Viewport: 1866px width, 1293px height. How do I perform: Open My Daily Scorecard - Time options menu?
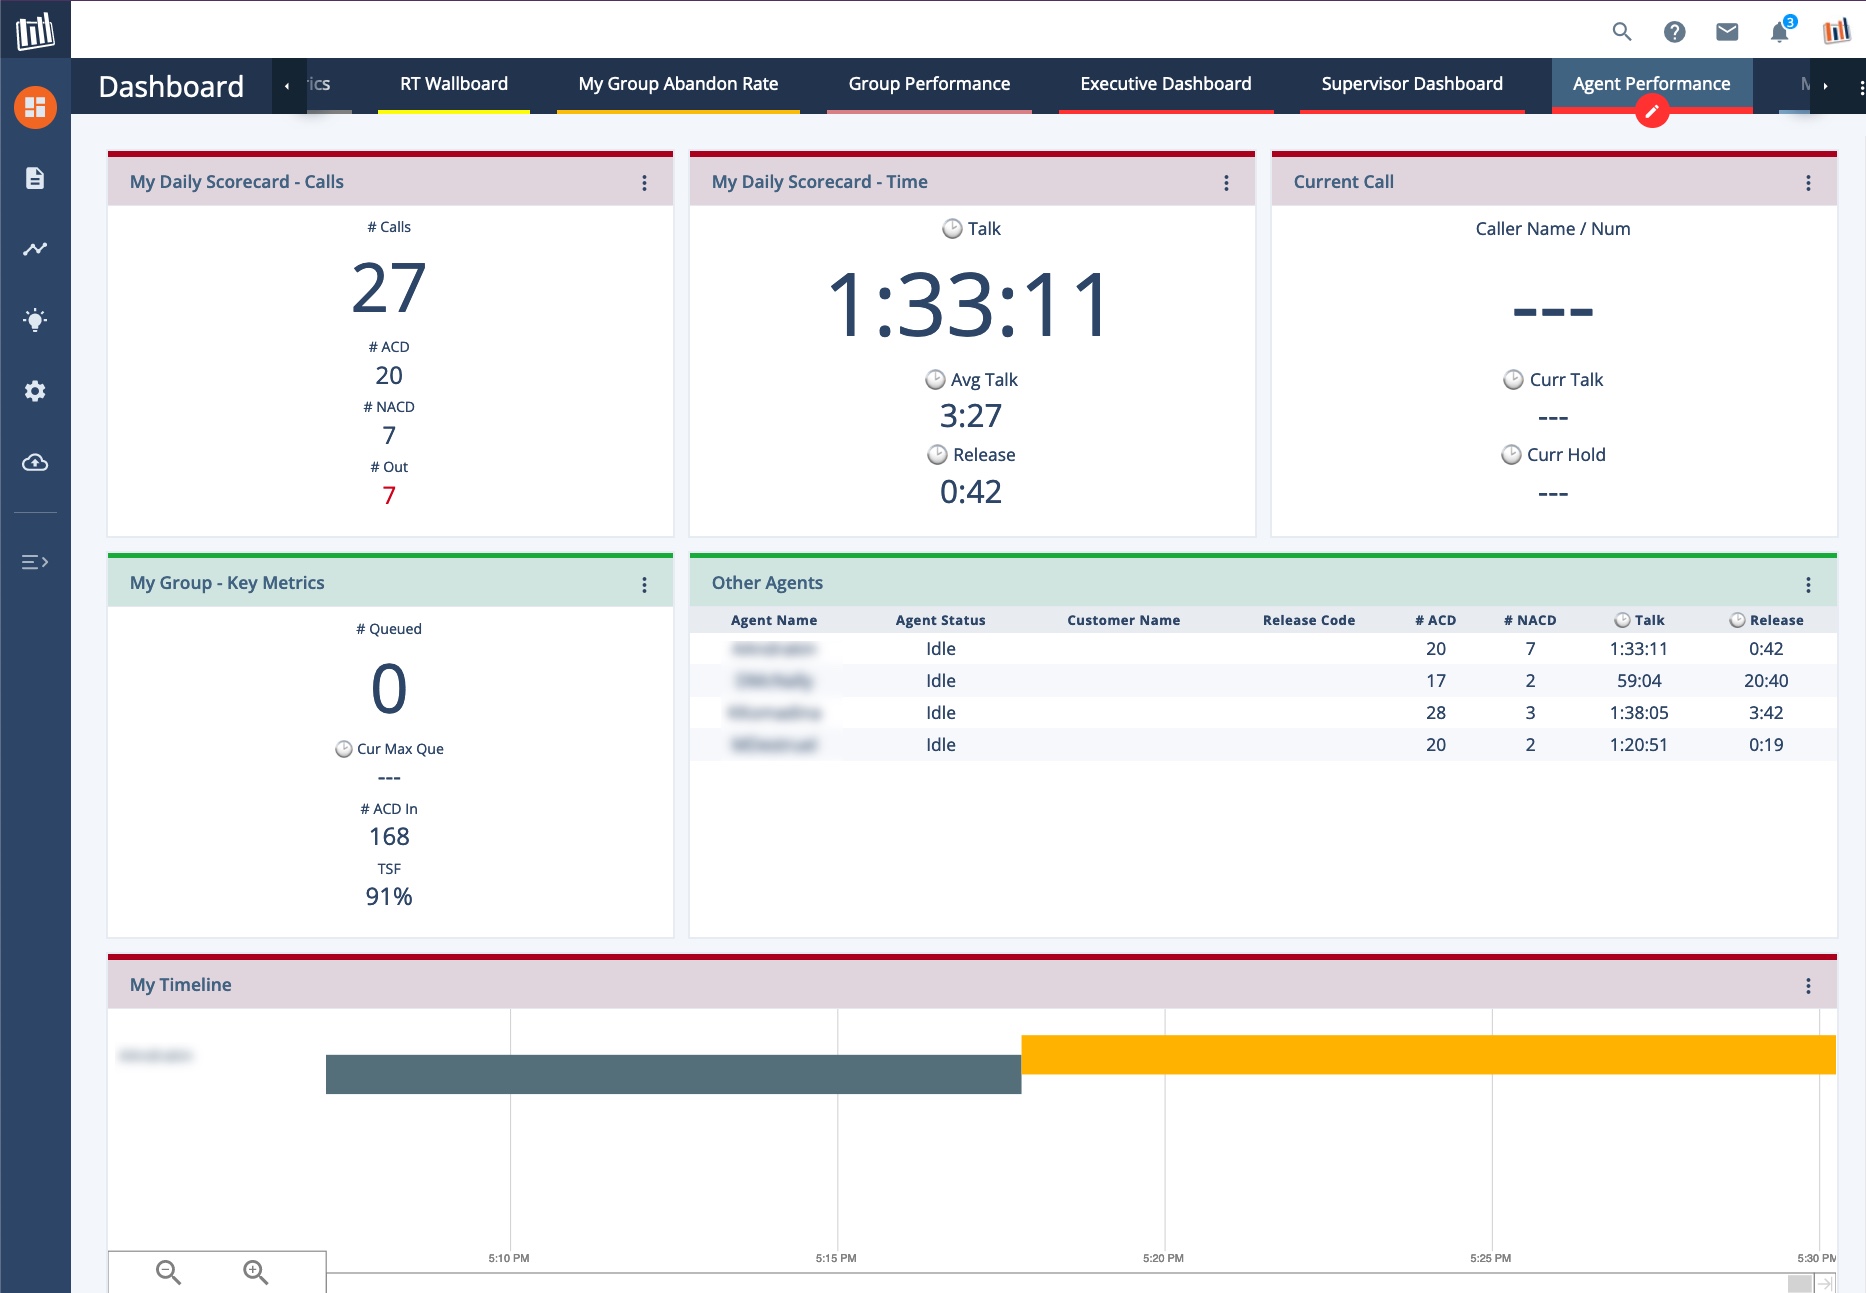point(1226,183)
